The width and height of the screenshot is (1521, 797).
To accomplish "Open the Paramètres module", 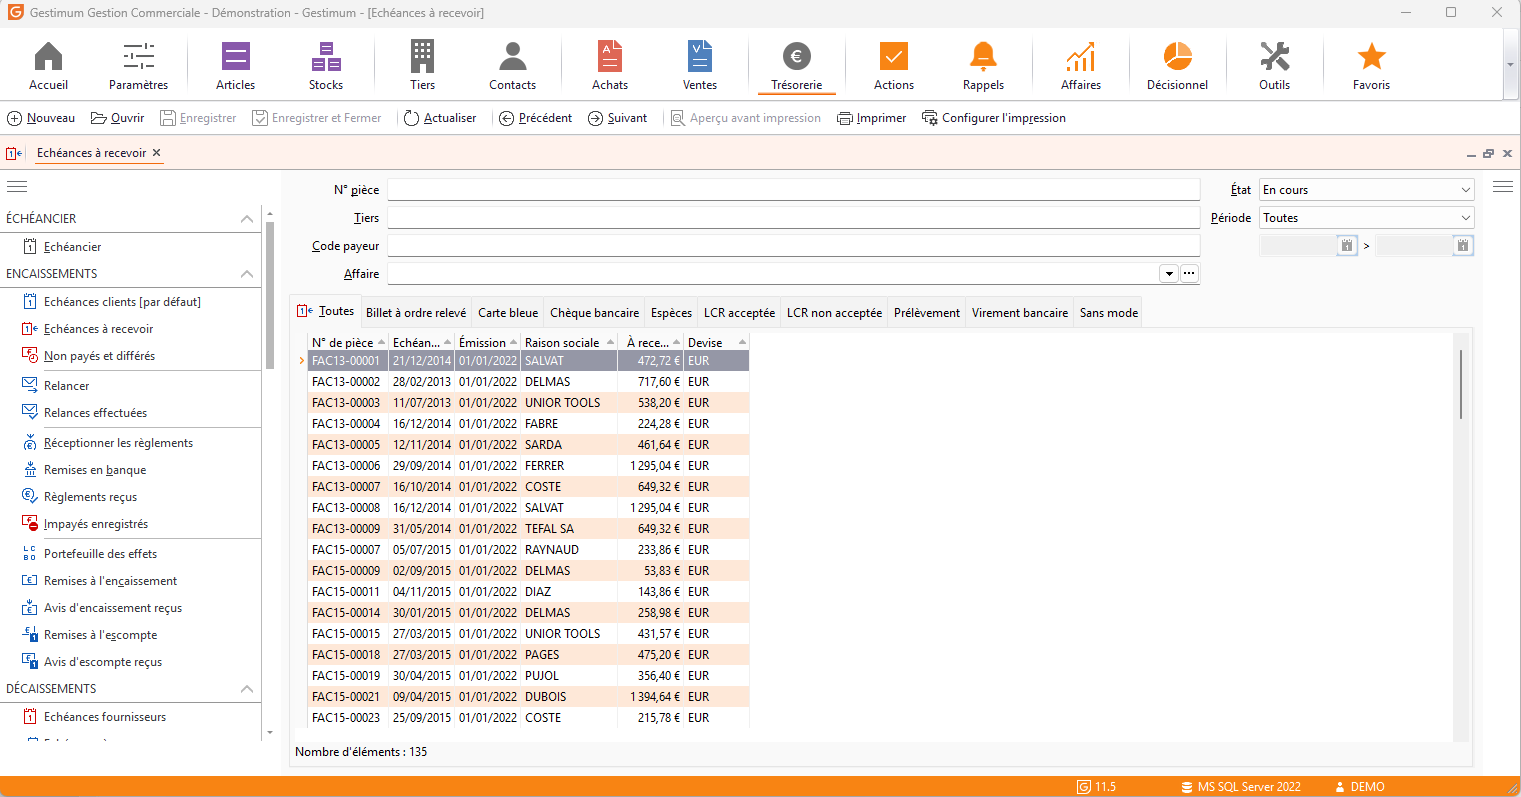I will (x=138, y=66).
